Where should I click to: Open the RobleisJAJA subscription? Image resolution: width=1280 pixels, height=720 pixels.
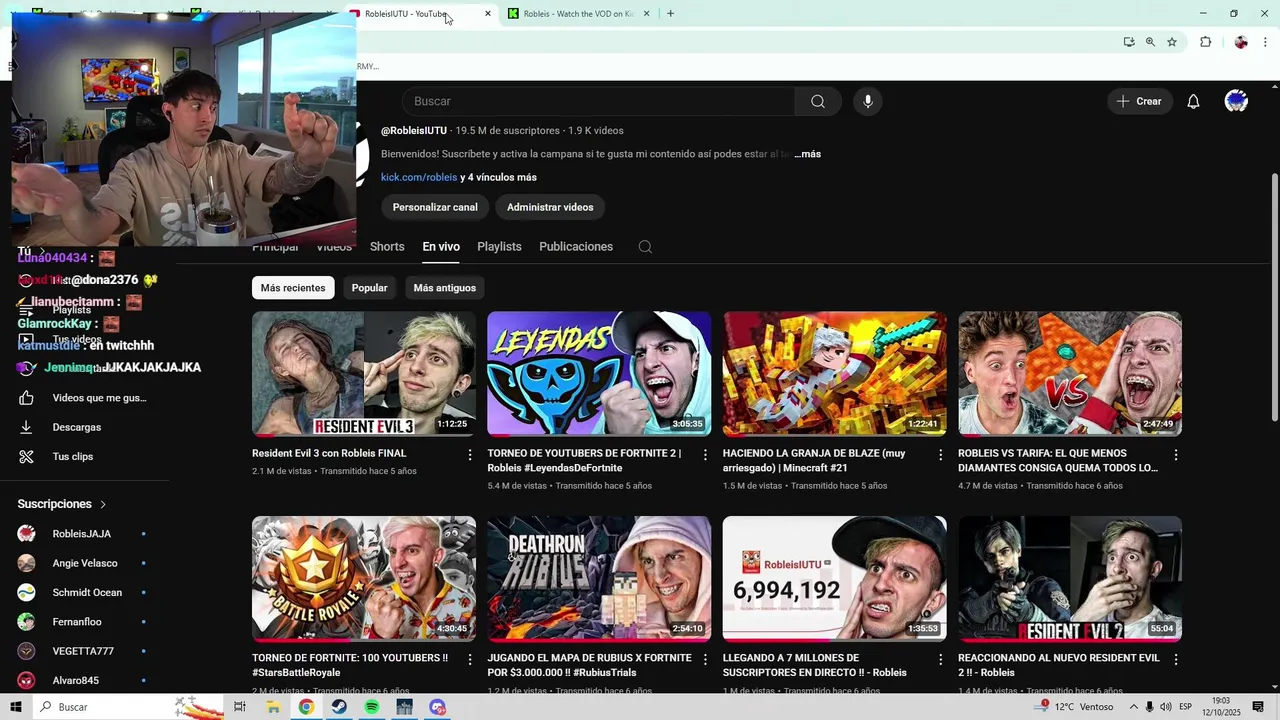click(85, 534)
